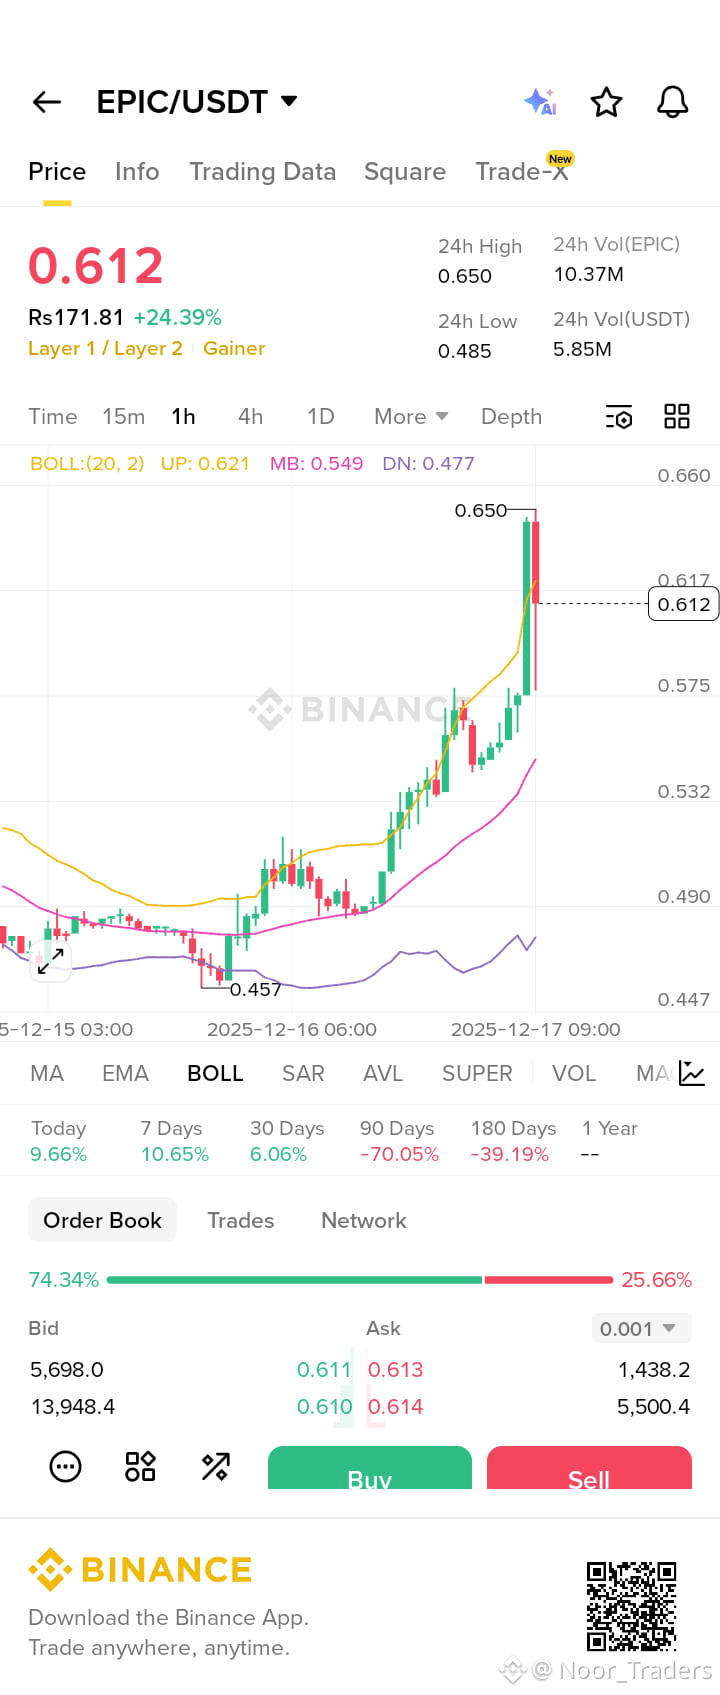Tap the 5,500.4 ask amount

(x=653, y=1407)
